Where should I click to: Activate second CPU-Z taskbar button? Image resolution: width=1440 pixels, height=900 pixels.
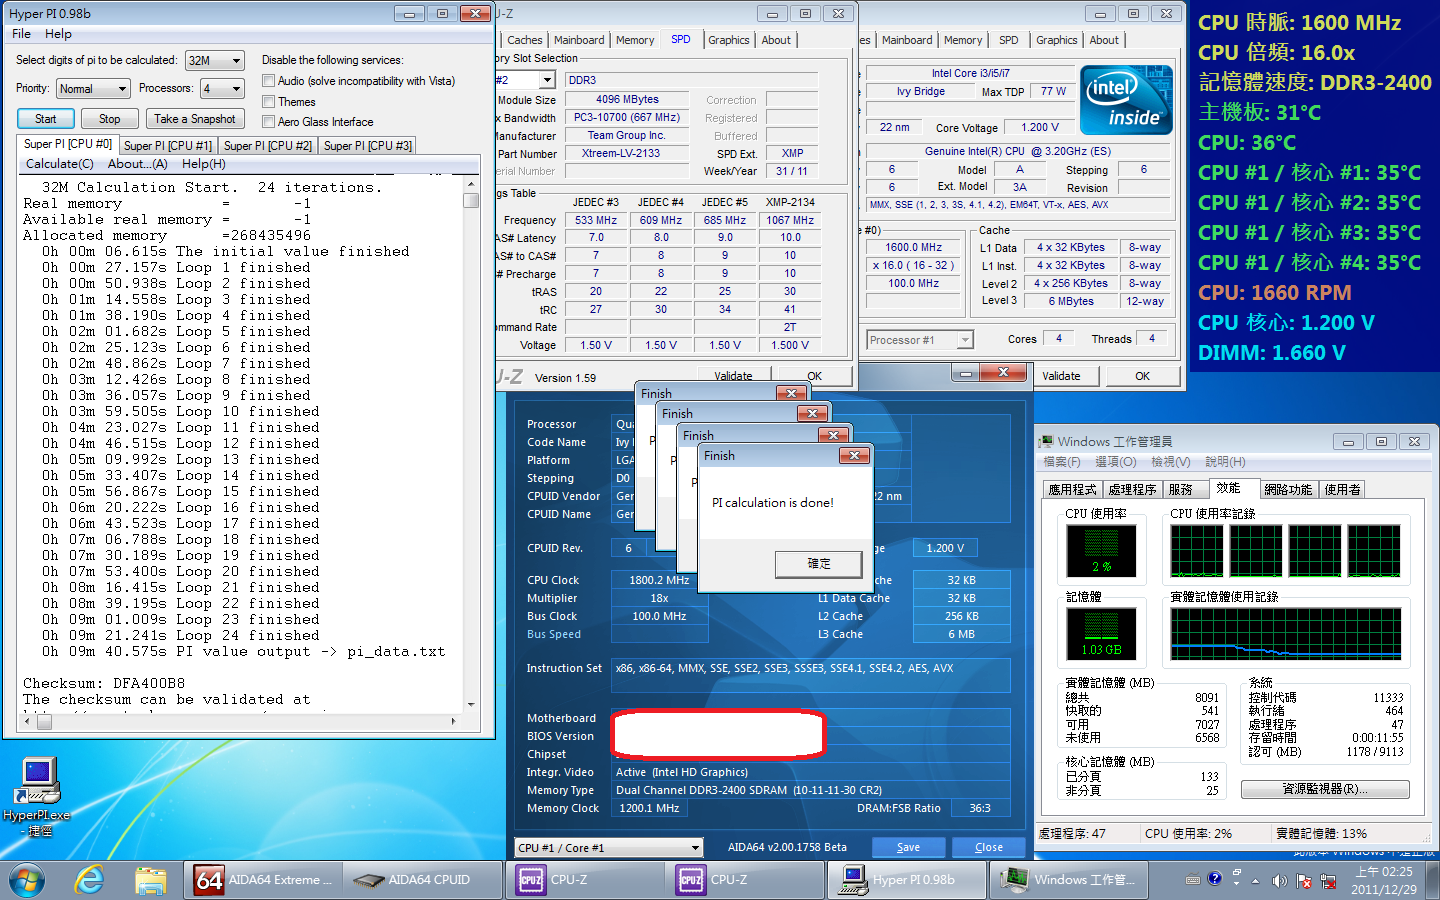[746, 880]
